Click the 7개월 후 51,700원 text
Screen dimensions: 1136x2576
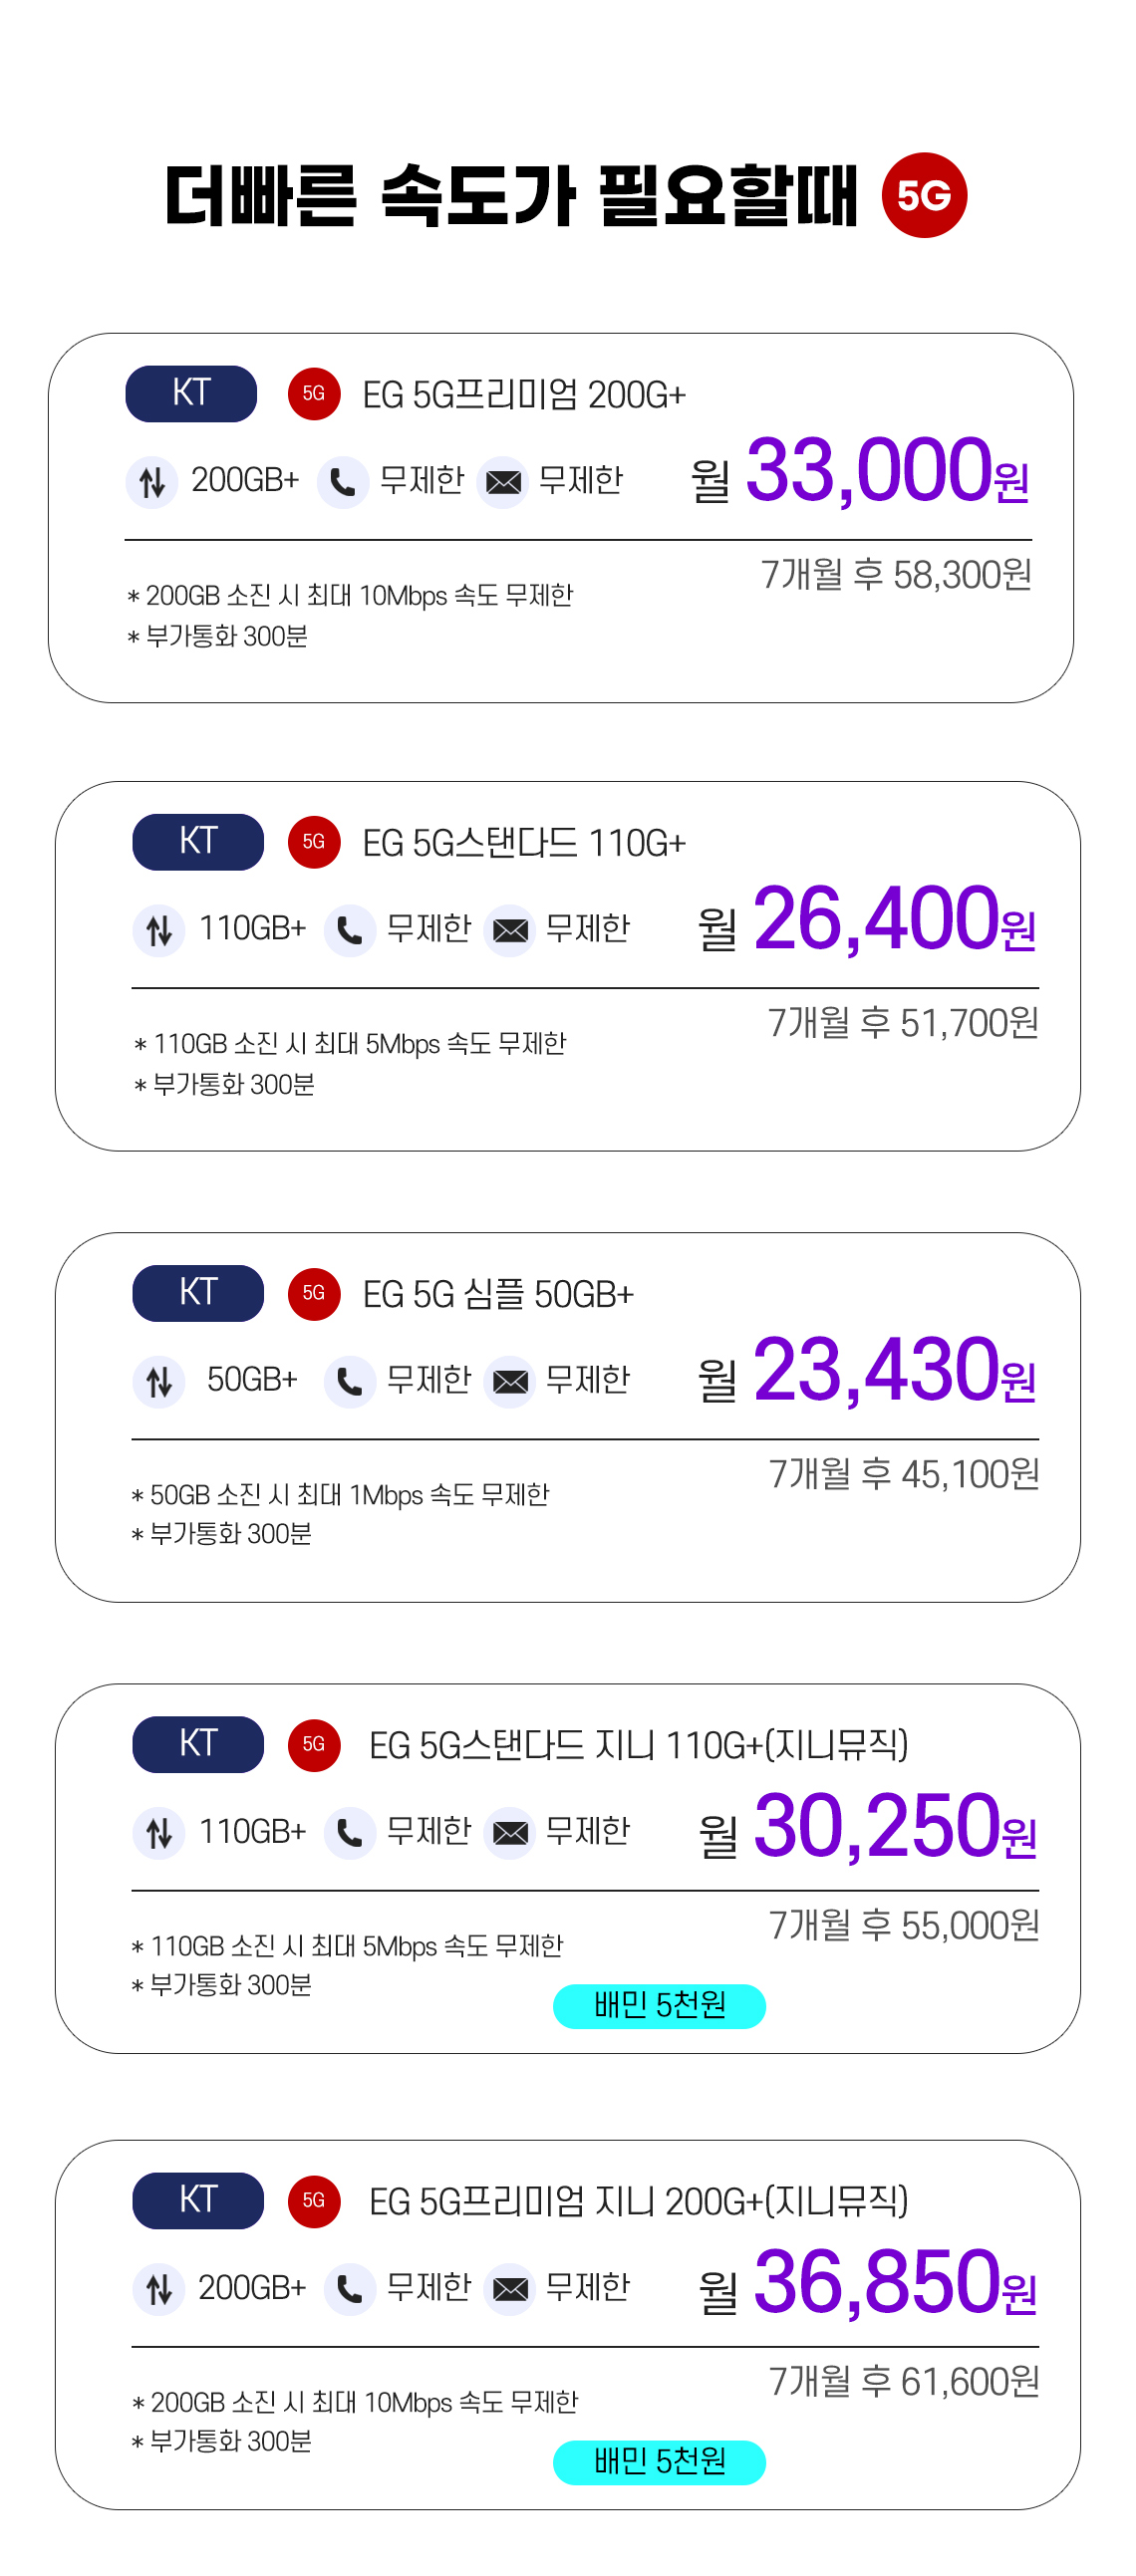(x=904, y=1023)
